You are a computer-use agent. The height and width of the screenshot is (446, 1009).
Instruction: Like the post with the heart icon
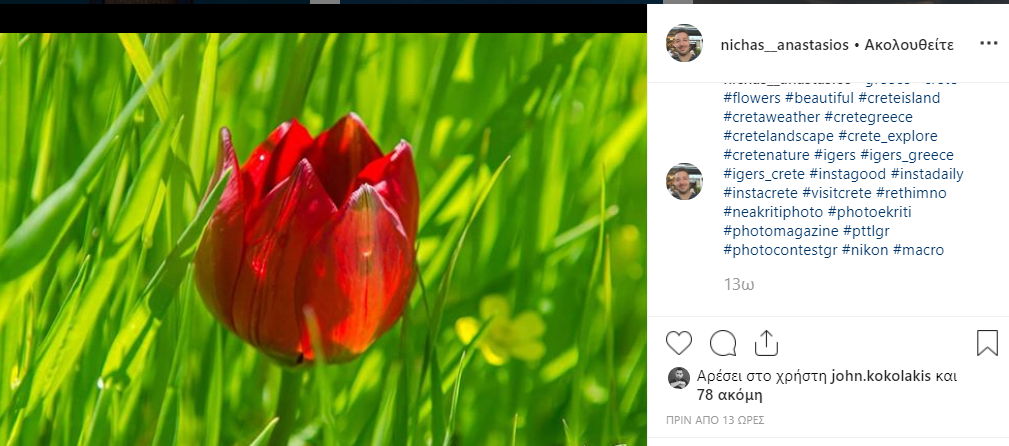coord(678,343)
